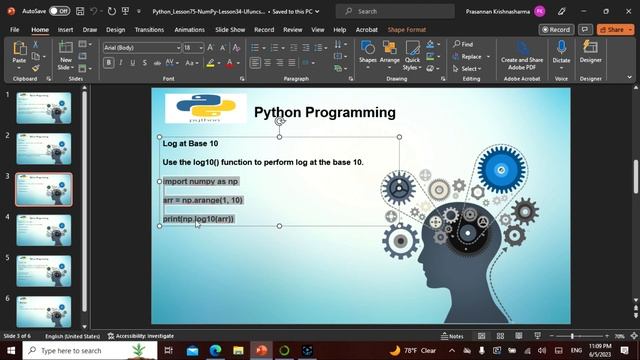Click Find in Editing group

[464, 44]
